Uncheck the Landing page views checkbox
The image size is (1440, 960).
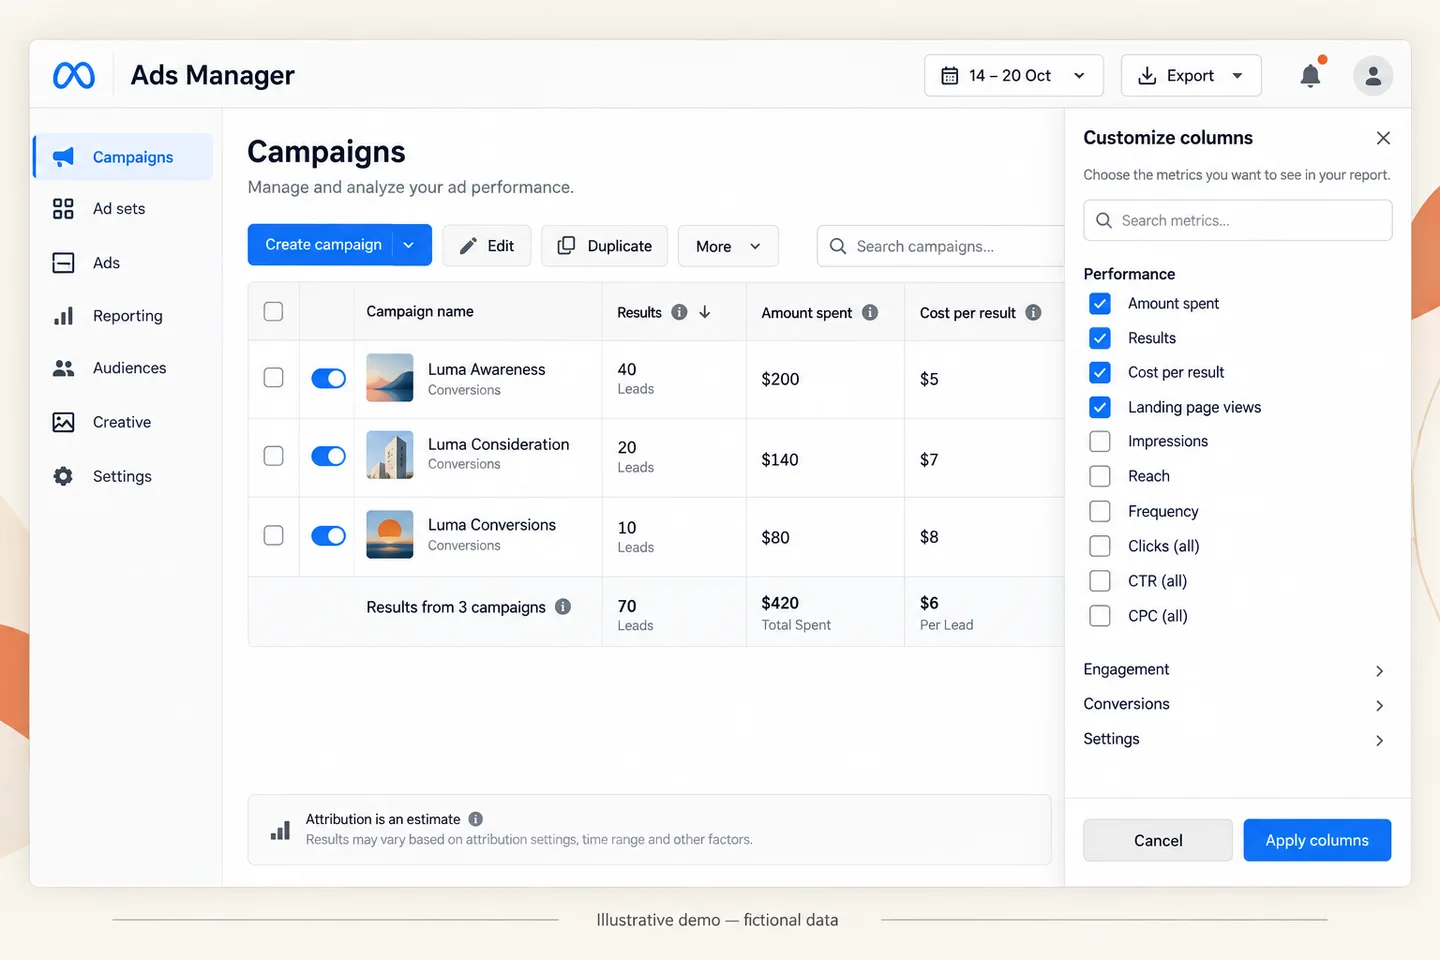tap(1100, 407)
